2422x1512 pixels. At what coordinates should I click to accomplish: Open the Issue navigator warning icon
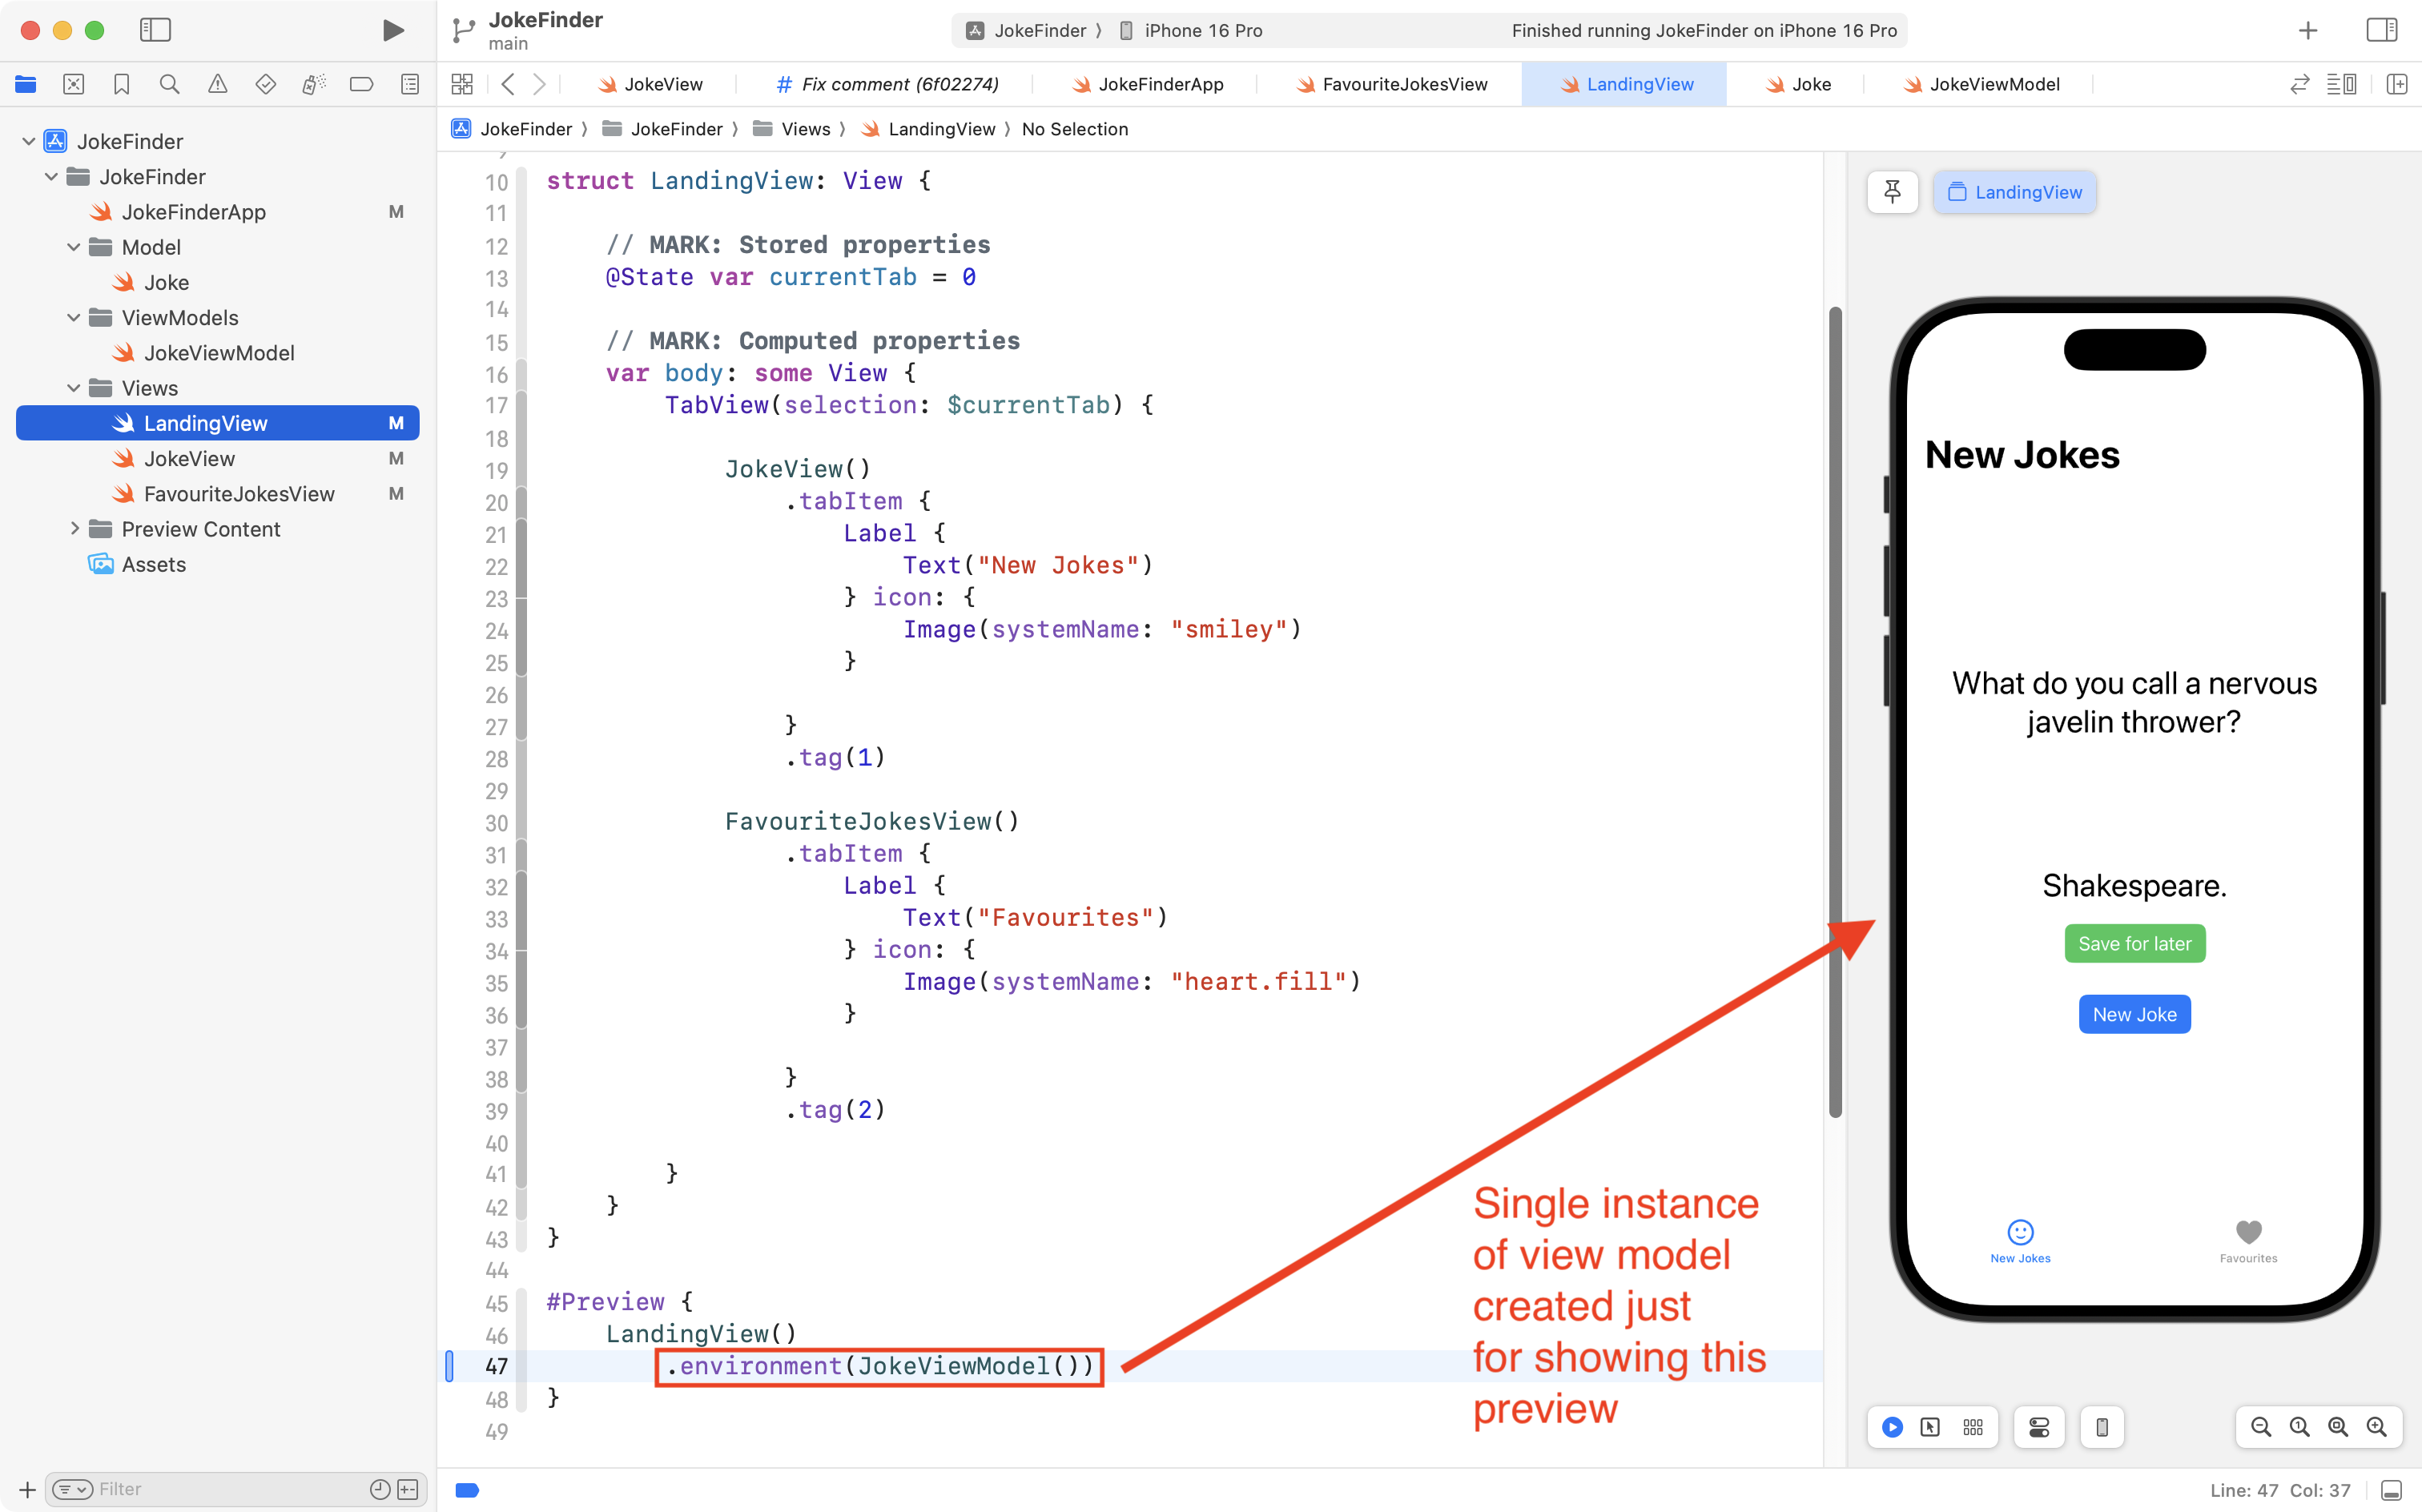[217, 84]
